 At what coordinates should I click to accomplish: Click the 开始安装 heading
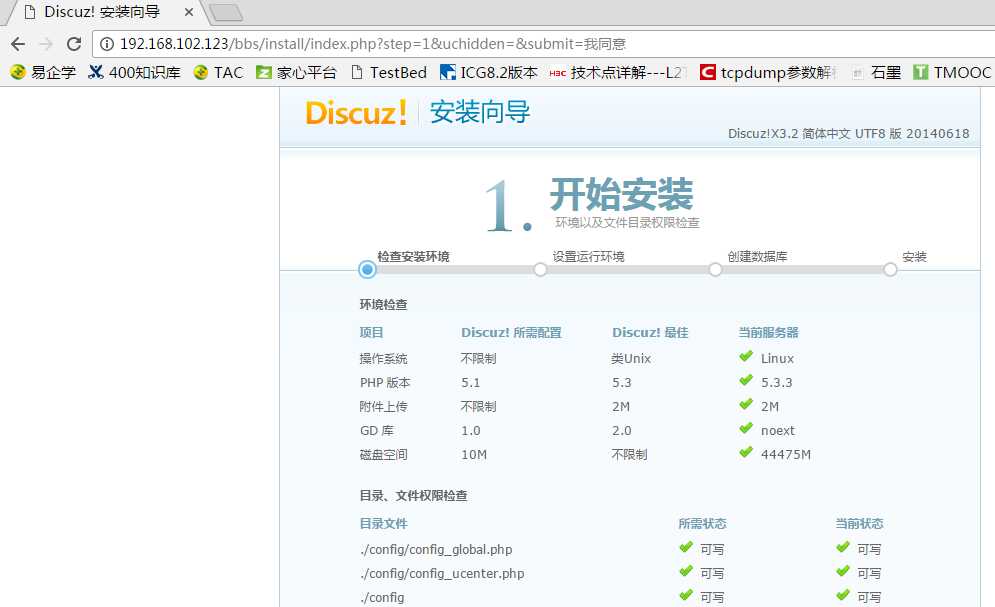[x=621, y=193]
